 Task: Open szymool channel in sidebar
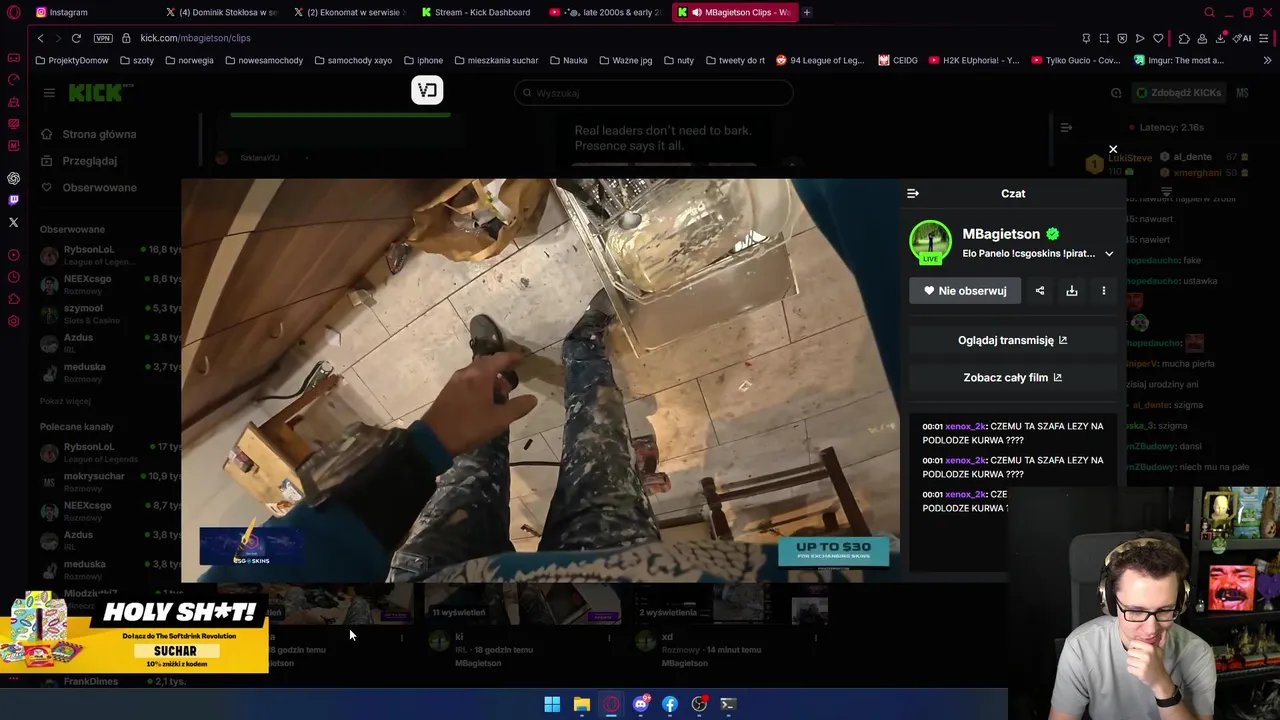[x=110, y=313]
